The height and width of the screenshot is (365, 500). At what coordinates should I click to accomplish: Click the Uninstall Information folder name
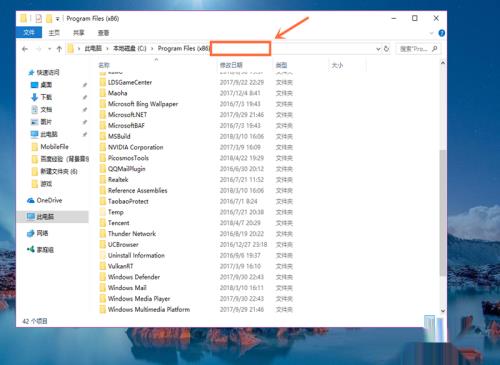pyautogui.click(x=136, y=255)
